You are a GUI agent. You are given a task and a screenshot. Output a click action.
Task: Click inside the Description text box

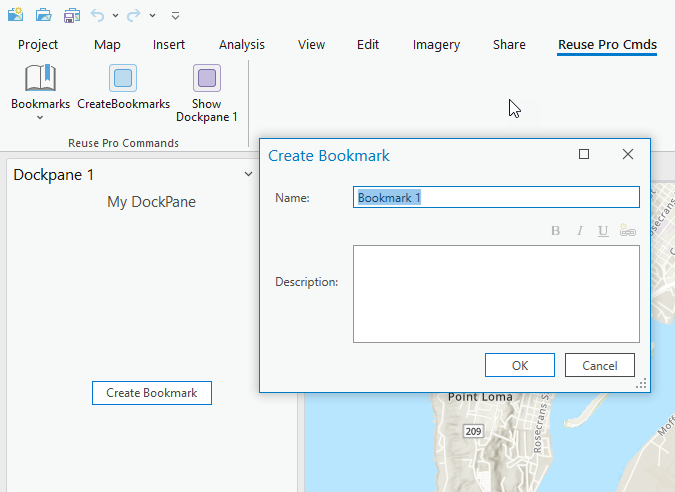coord(496,294)
